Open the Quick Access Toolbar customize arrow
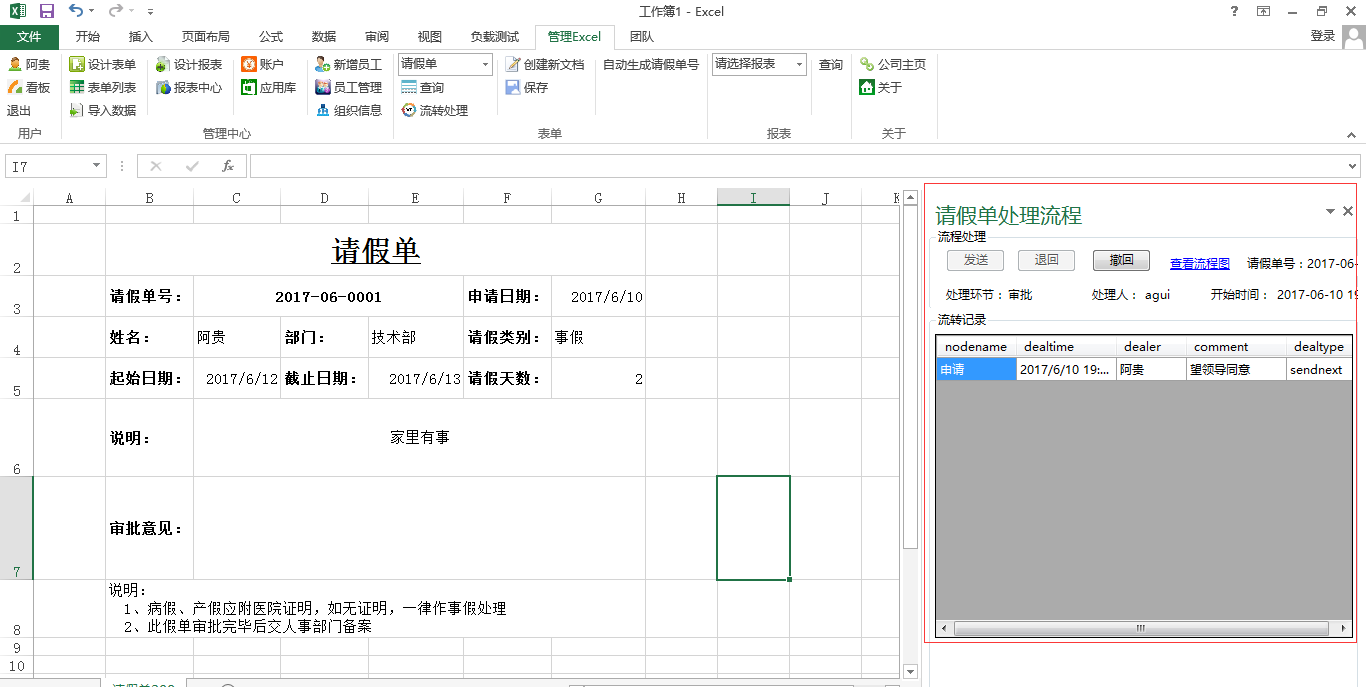Image resolution: width=1366 pixels, height=687 pixels. click(150, 12)
